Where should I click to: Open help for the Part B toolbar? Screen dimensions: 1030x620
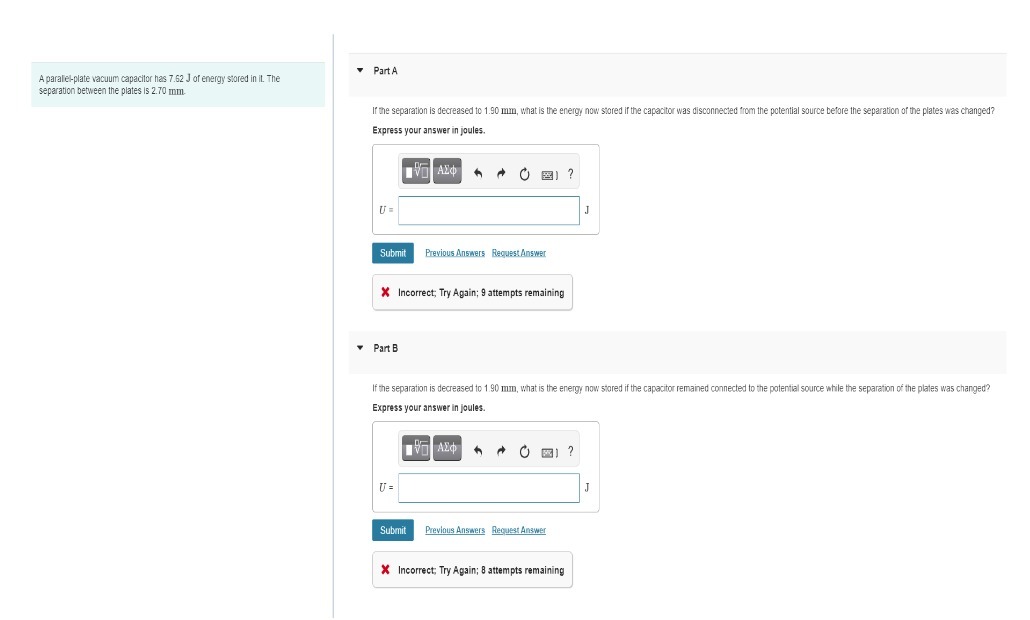tap(570, 451)
